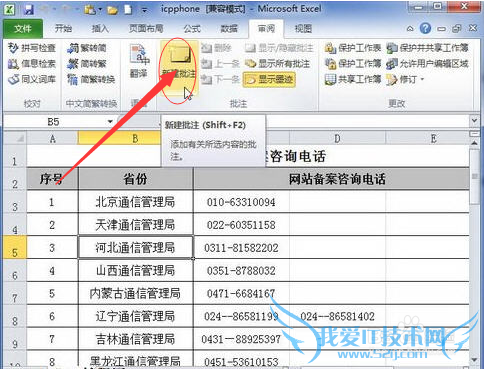485x369 pixels.
Task: Switch to the 视图 View tab
Action: click(303, 29)
